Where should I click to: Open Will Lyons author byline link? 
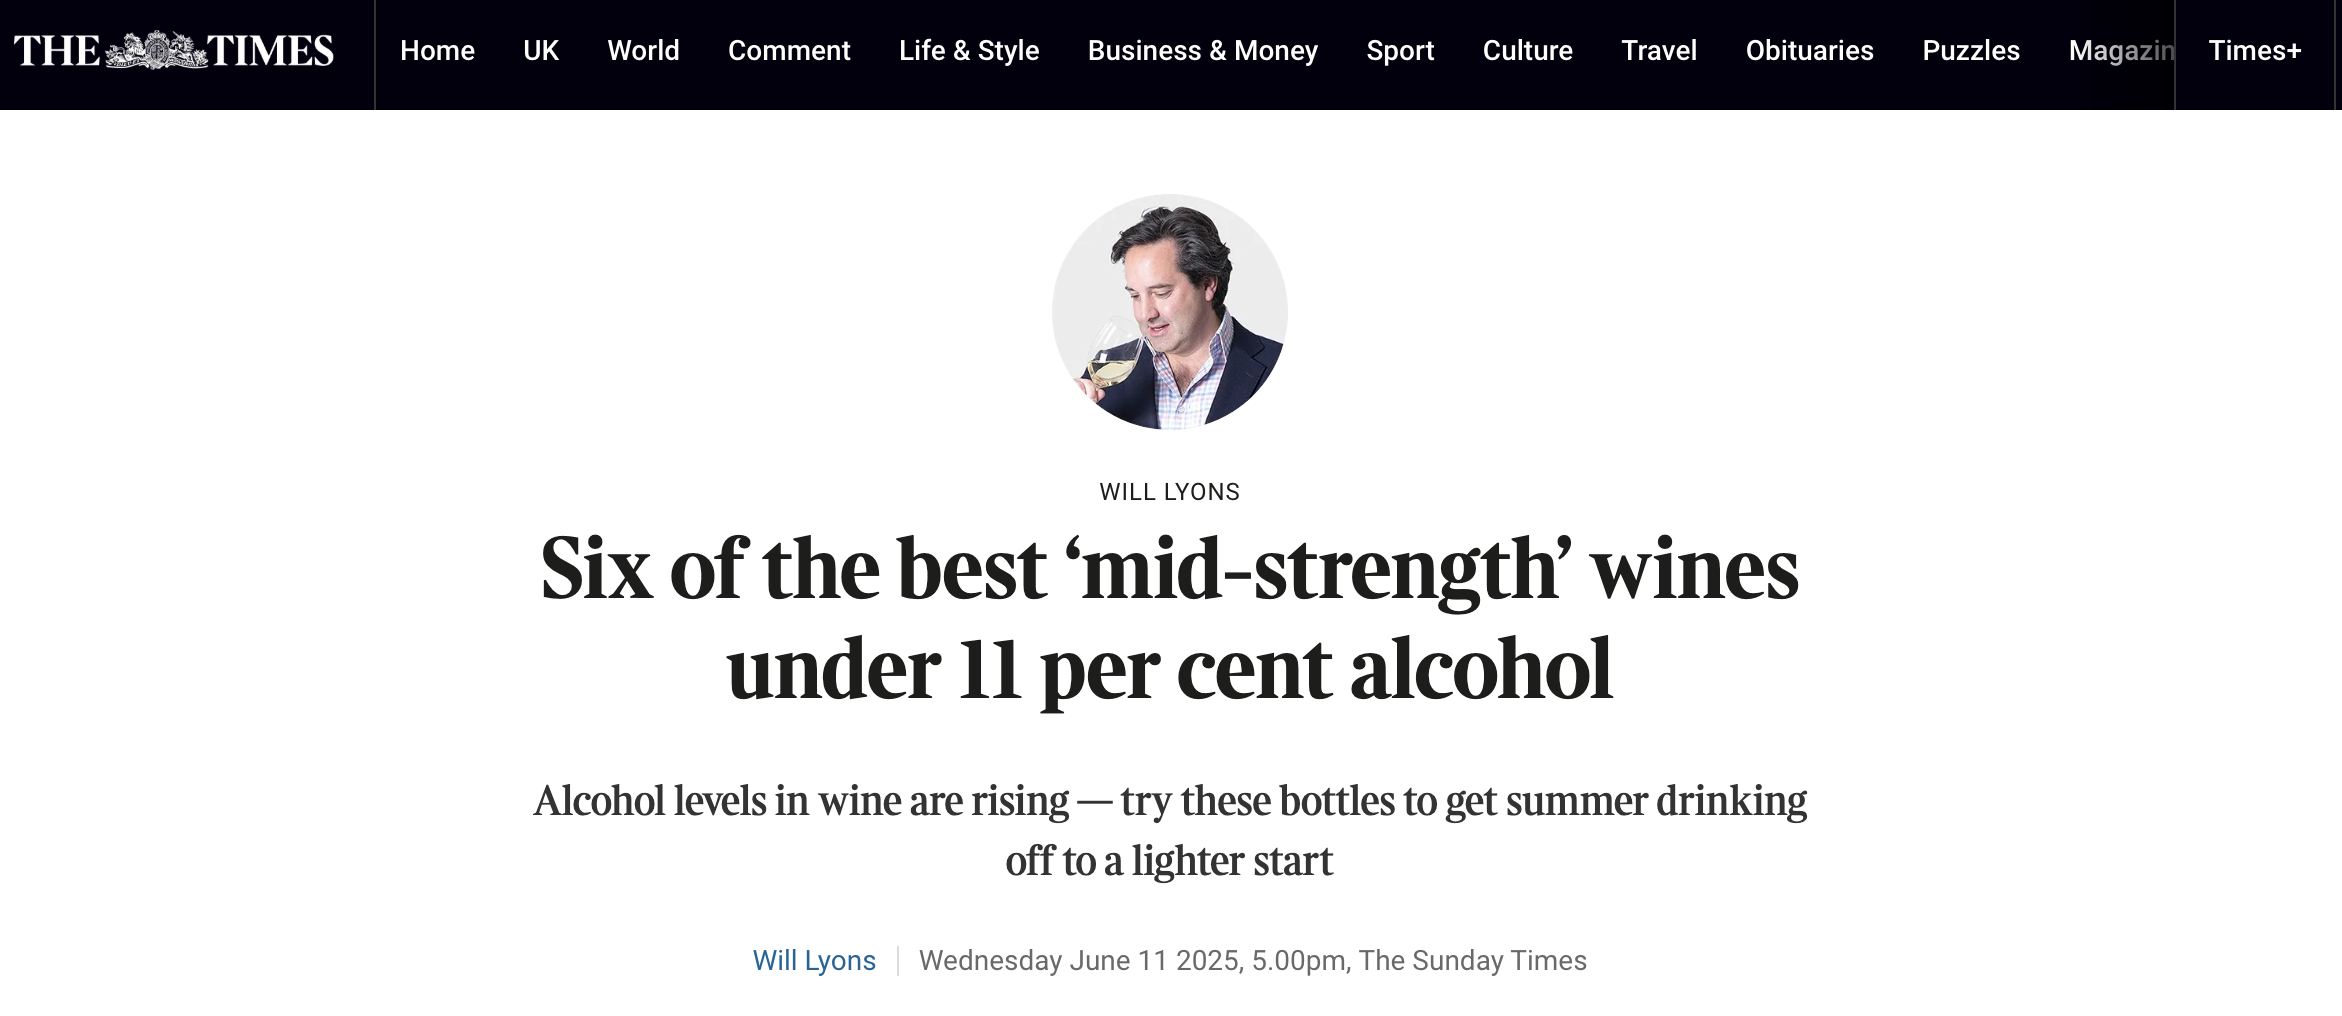tap(814, 960)
